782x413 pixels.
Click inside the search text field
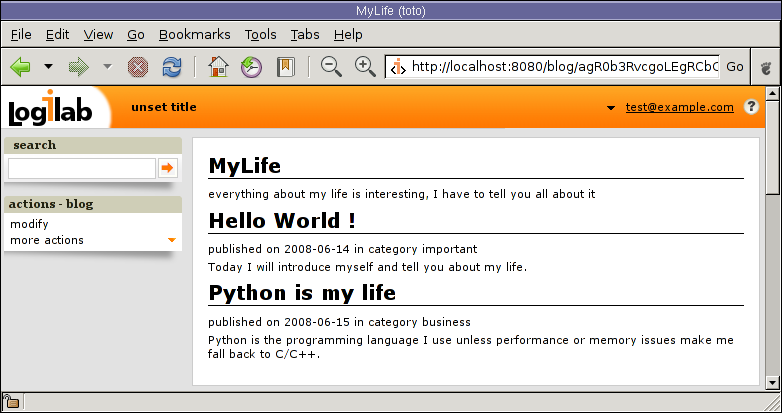coord(81,168)
